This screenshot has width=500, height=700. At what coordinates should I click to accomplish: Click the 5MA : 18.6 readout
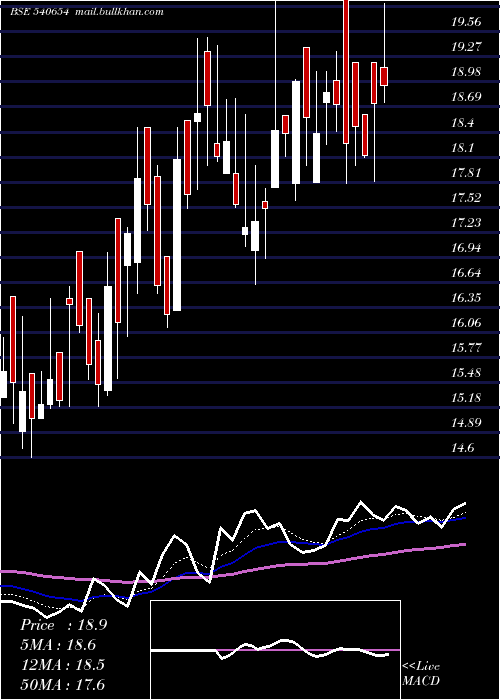[x=58, y=645]
